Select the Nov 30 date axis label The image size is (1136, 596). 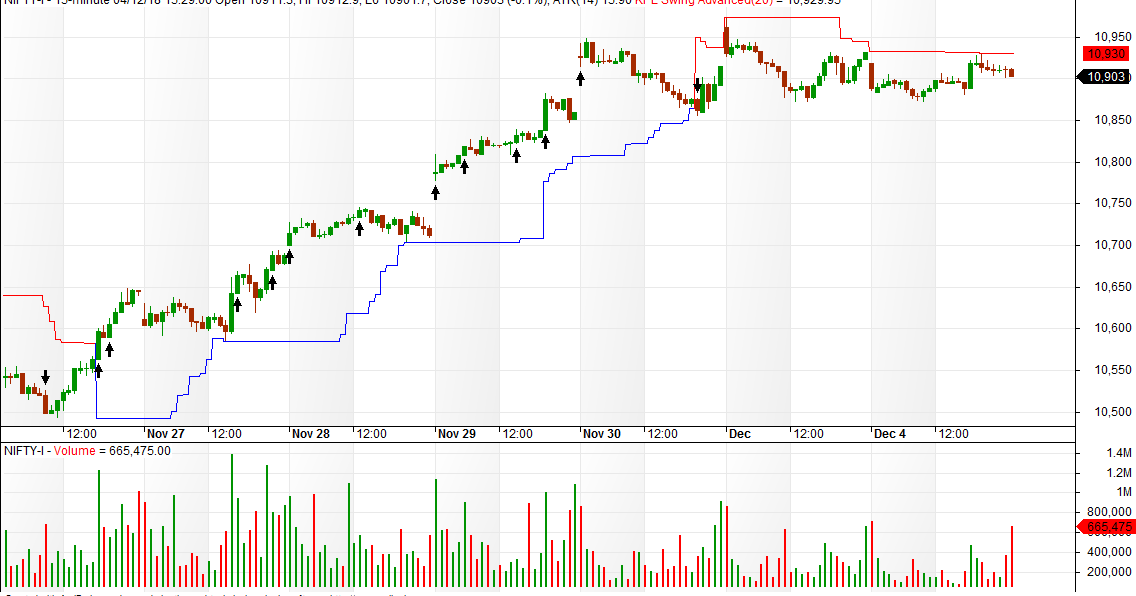click(602, 433)
